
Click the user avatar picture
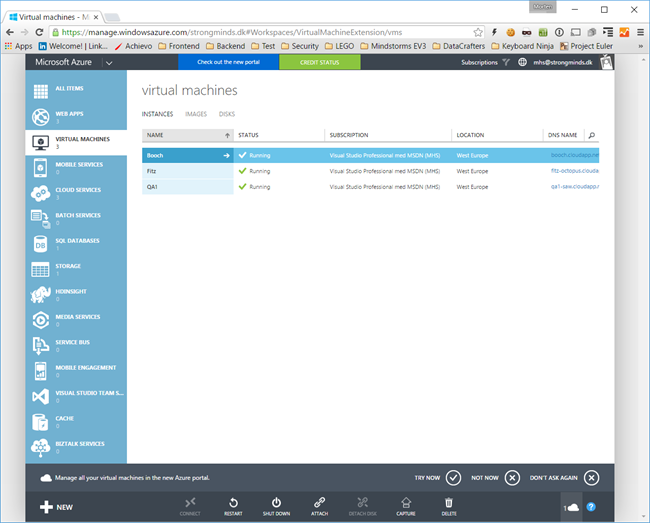click(x=606, y=62)
